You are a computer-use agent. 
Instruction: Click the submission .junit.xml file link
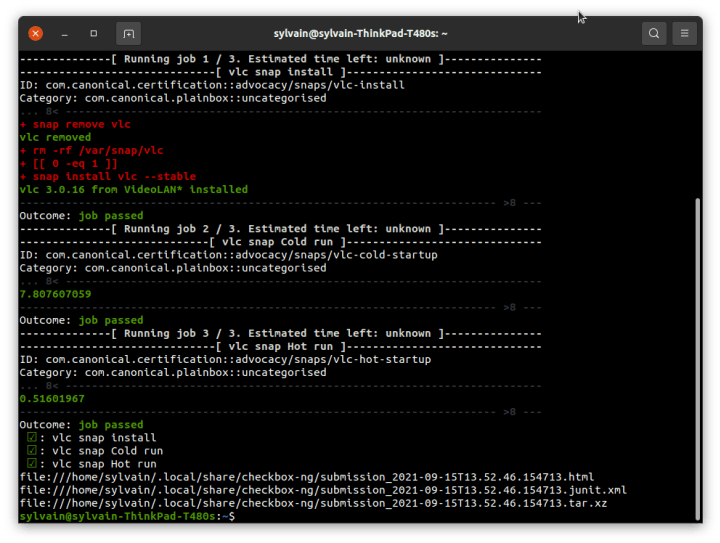[x=323, y=490]
